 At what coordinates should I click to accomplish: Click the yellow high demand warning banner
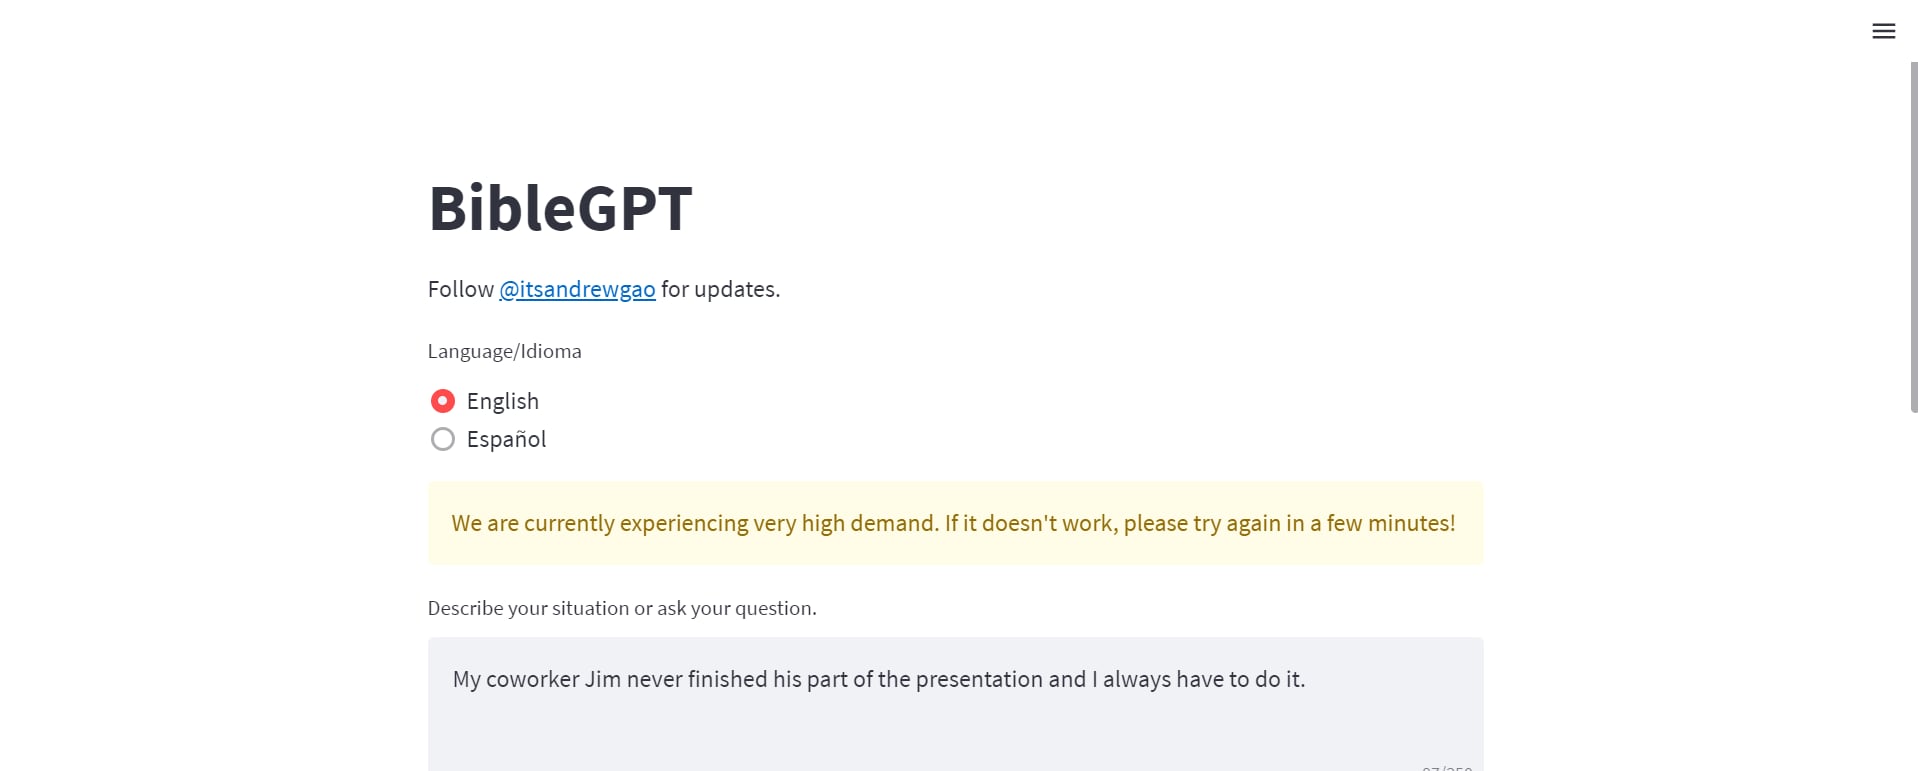[955, 523]
